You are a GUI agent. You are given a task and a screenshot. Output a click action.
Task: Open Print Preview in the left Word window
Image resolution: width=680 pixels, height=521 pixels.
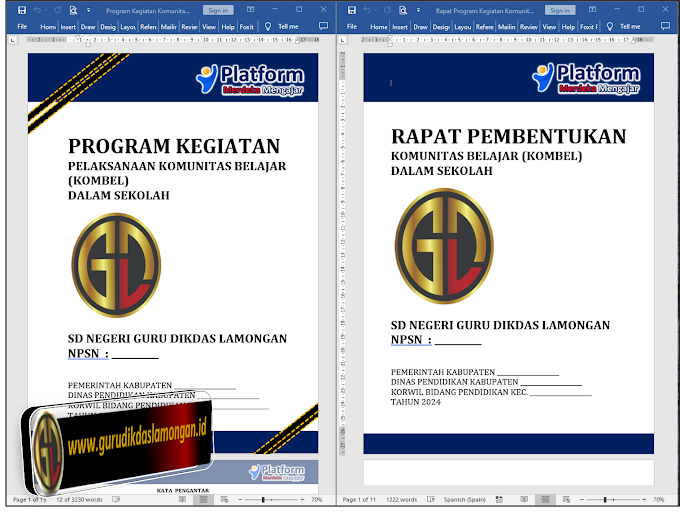point(73,10)
